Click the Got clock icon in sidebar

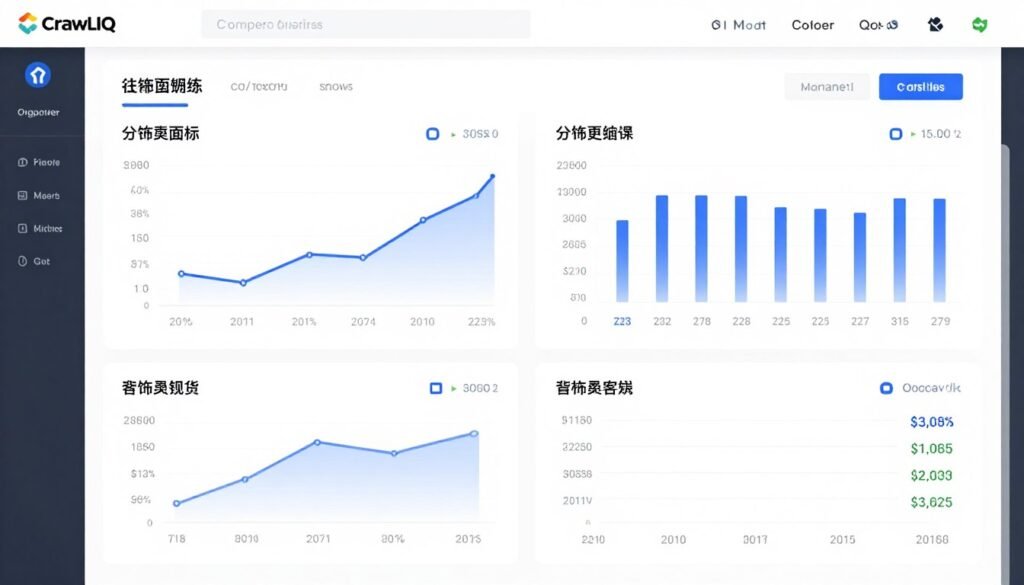pos(20,261)
